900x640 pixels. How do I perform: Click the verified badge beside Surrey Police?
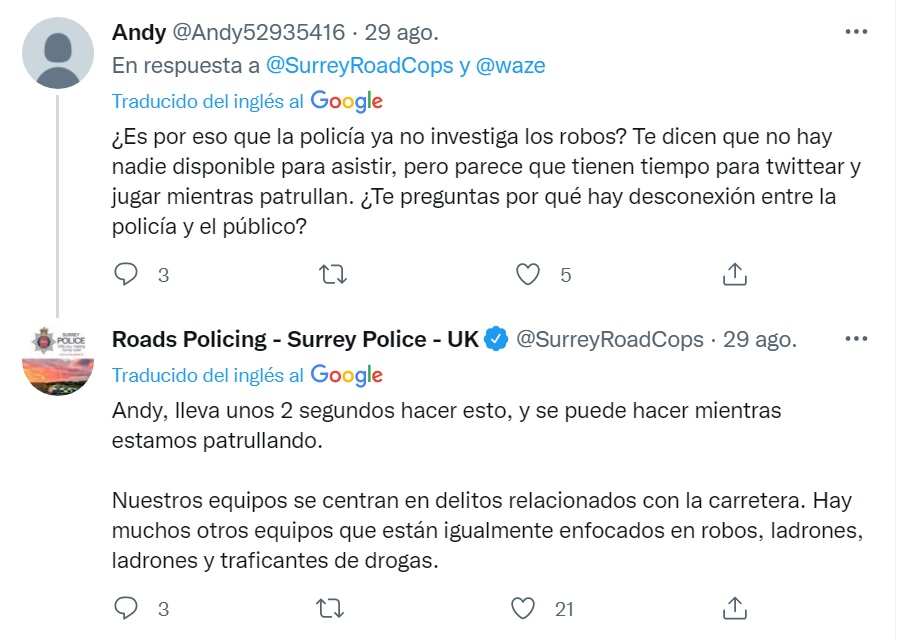(x=496, y=339)
